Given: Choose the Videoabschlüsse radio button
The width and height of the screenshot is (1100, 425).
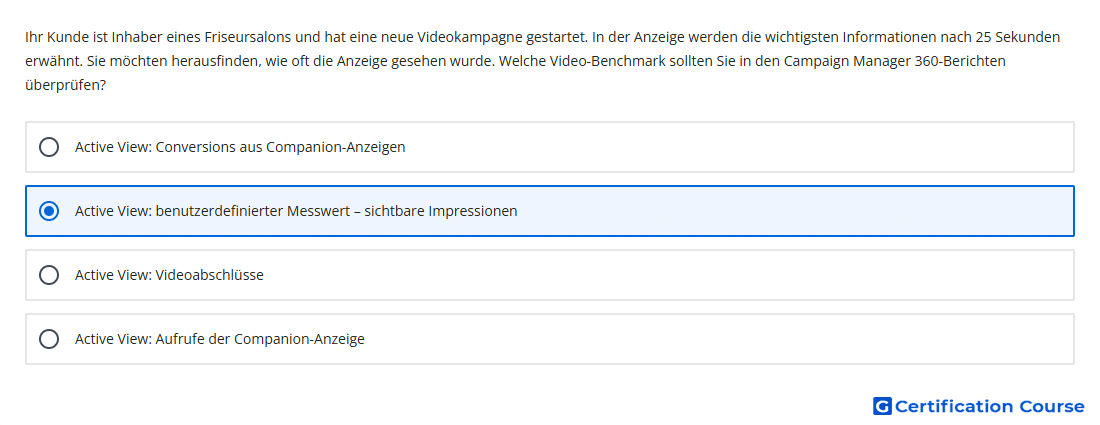Looking at the screenshot, I should click(49, 275).
